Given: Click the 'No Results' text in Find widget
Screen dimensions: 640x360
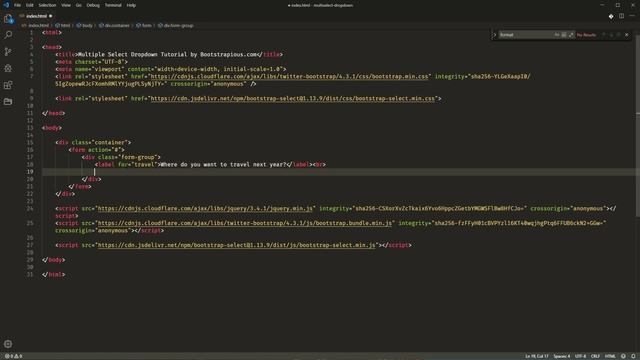Looking at the screenshot, I should [586, 35].
